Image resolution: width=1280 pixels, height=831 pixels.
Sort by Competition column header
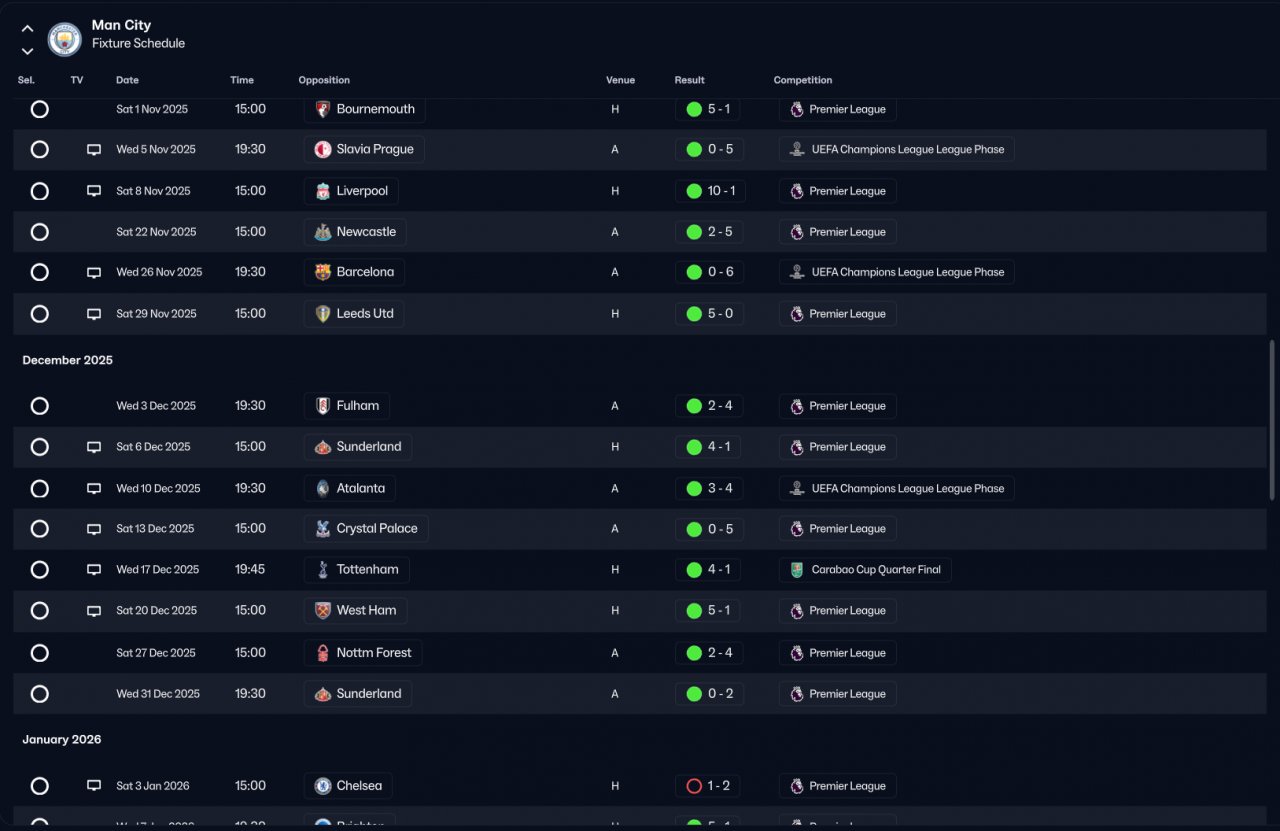[x=802, y=80]
